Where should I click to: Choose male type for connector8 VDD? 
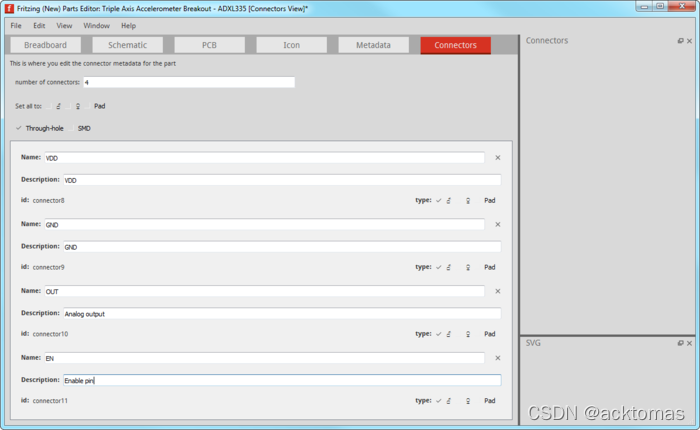tap(444, 200)
